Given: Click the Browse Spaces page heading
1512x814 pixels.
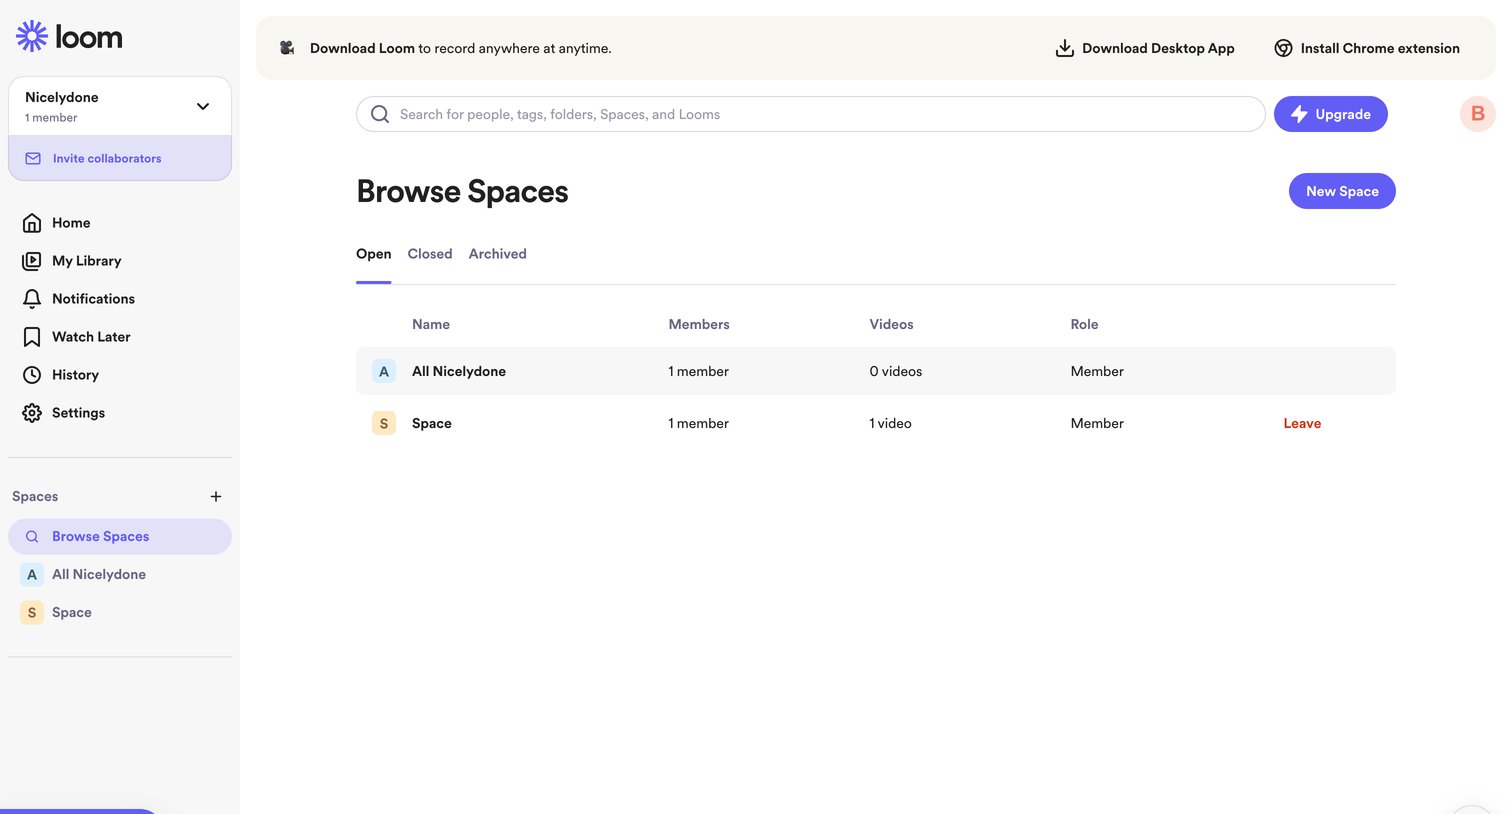Looking at the screenshot, I should [462, 191].
